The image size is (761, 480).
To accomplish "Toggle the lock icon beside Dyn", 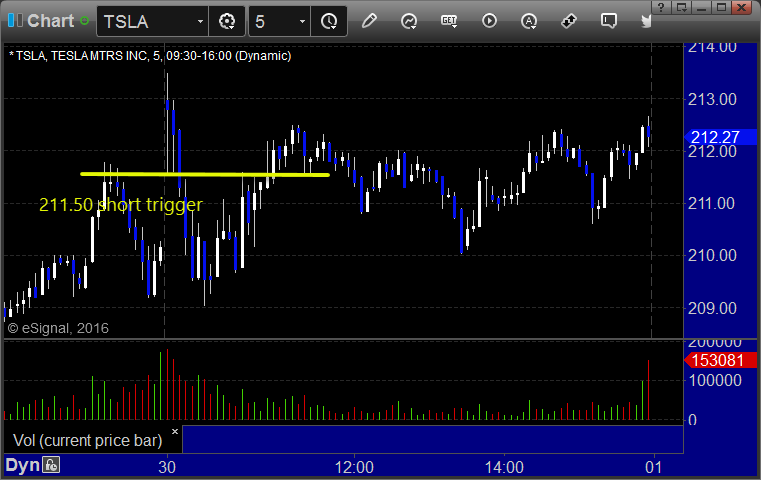I will pyautogui.click(x=51, y=465).
